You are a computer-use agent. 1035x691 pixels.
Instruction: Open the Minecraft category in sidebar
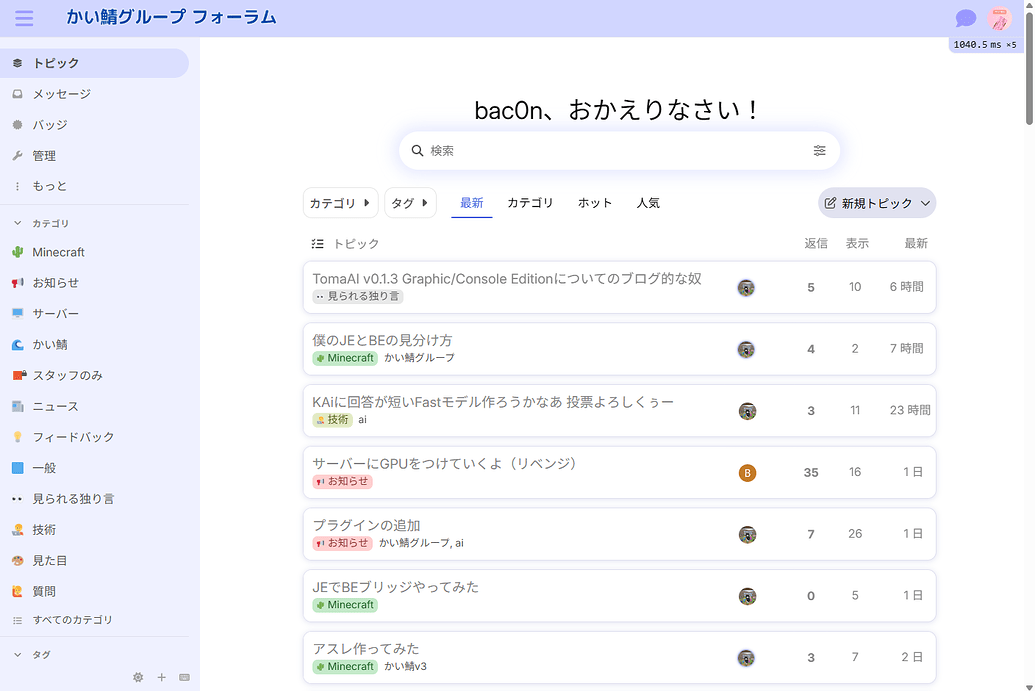58,252
